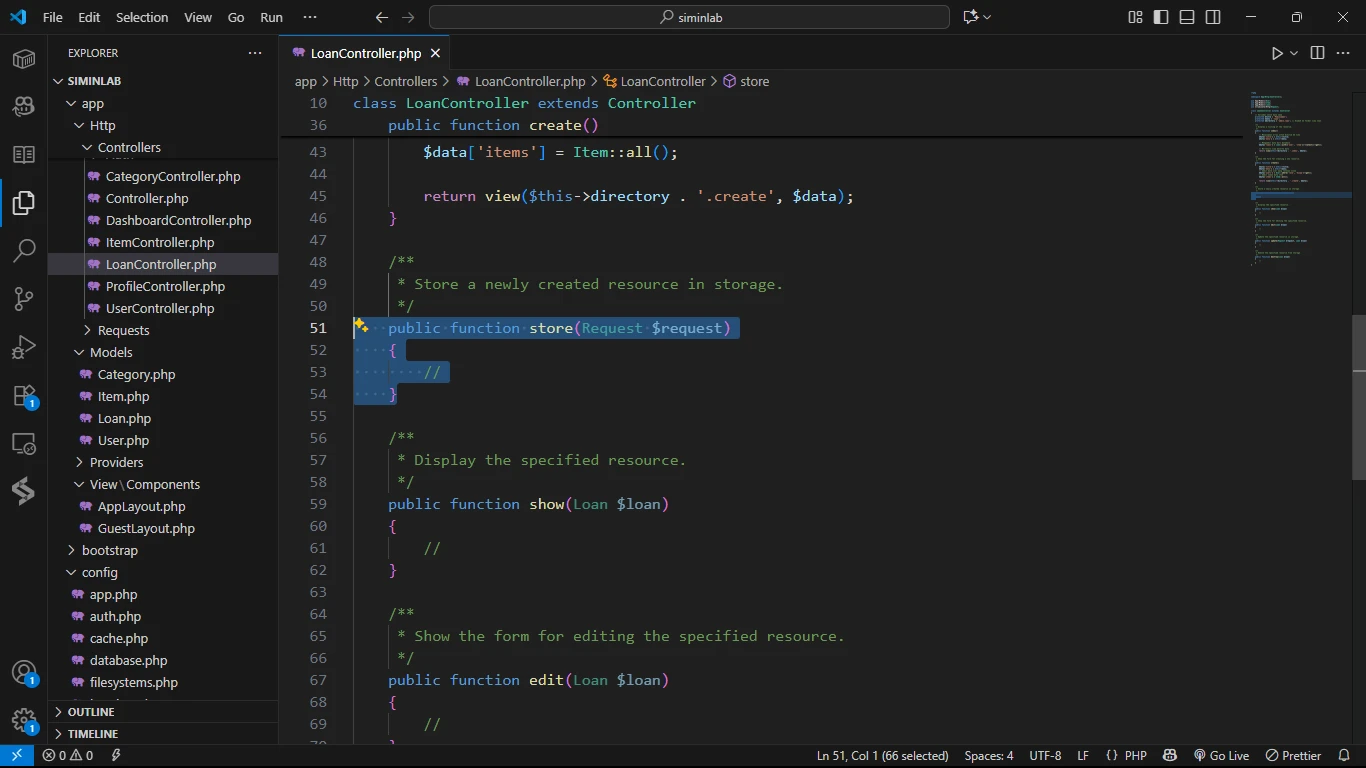The height and width of the screenshot is (768, 1366).
Task: Split the editor to the right
Action: pos(1317,53)
